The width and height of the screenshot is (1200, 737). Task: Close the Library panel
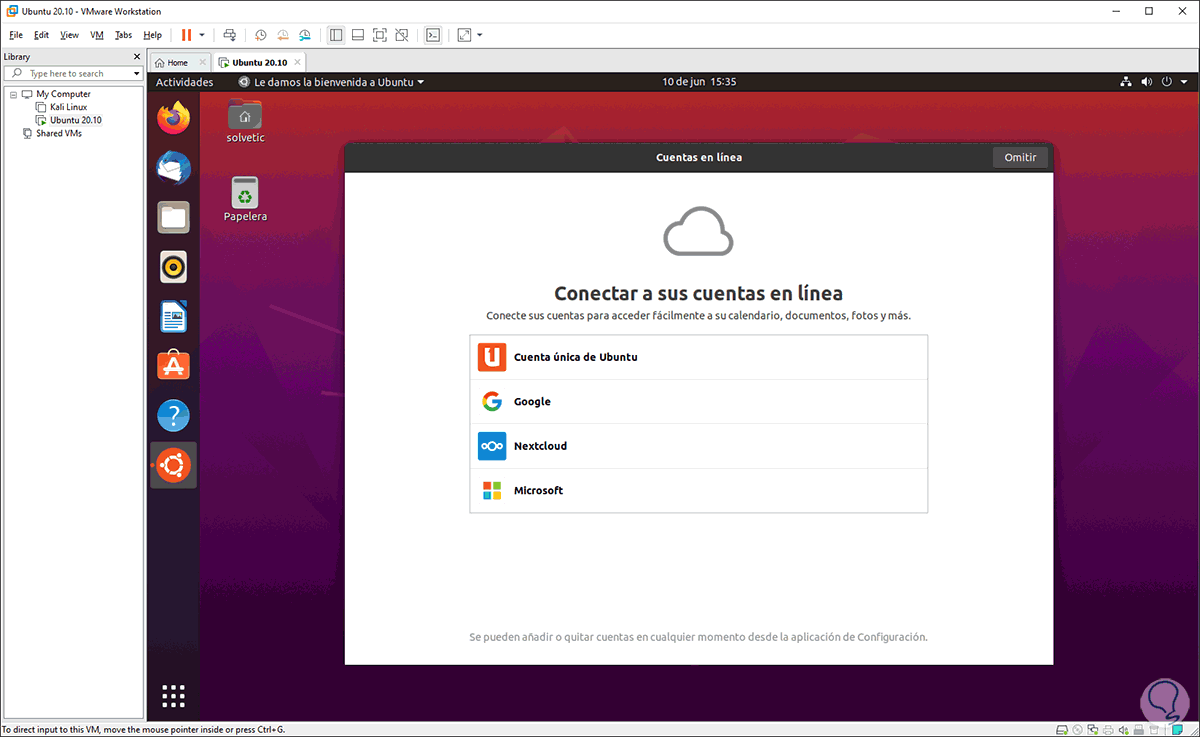pyautogui.click(x=137, y=57)
